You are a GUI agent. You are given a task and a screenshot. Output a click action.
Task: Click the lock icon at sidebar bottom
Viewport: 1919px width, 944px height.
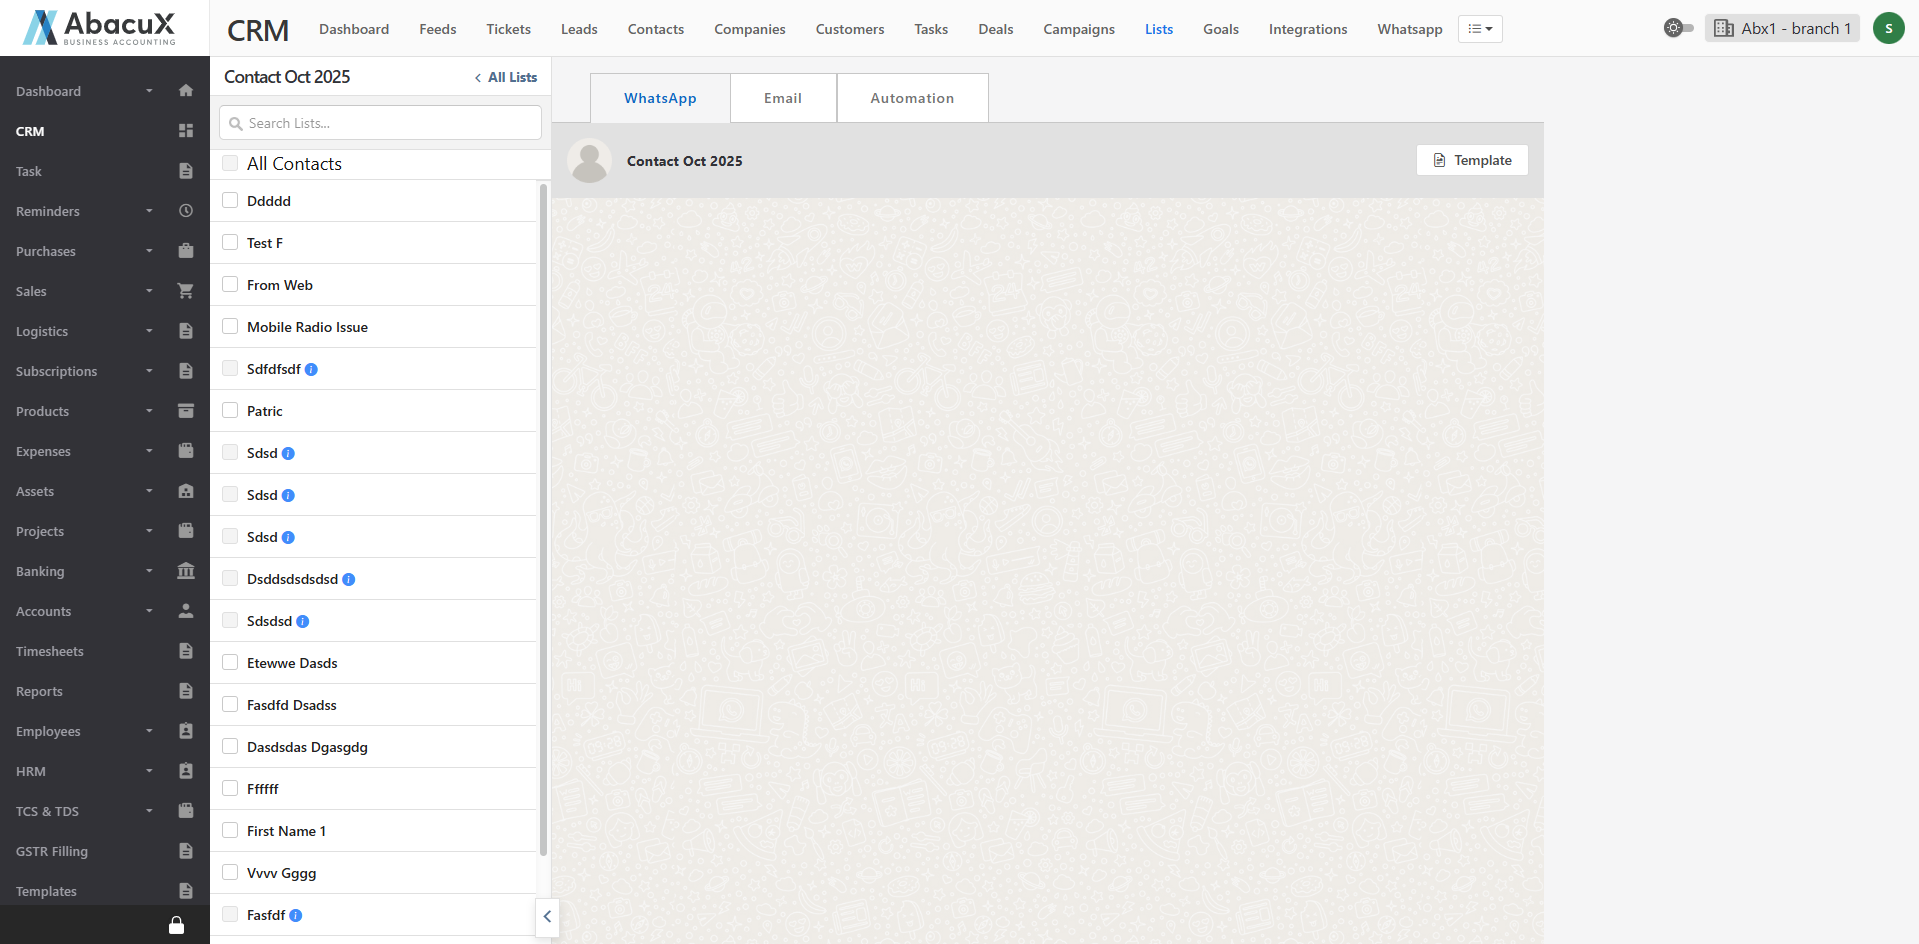[176, 925]
